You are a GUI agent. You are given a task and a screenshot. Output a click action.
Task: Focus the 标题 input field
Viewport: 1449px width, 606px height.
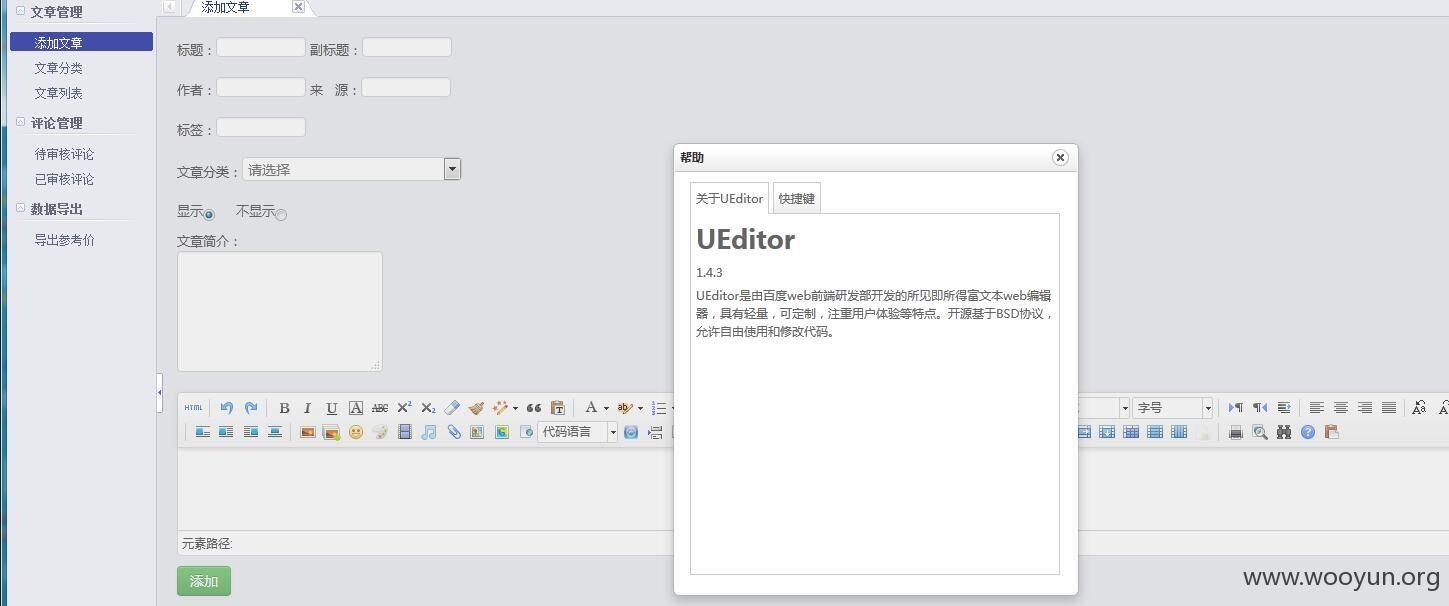tap(261, 47)
